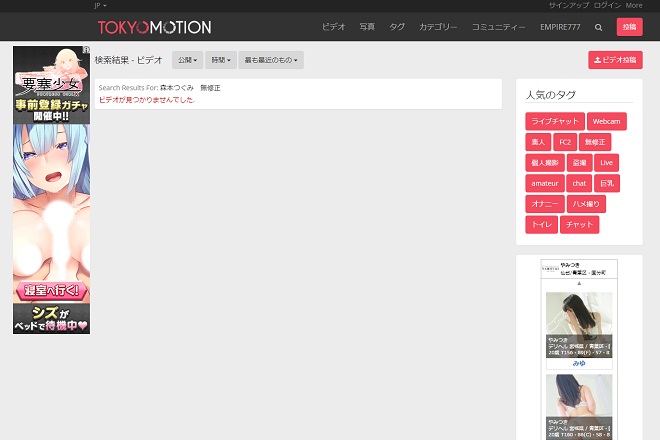
Task: Click the upload icon on ビデオ投稿 button
Action: coord(597,60)
